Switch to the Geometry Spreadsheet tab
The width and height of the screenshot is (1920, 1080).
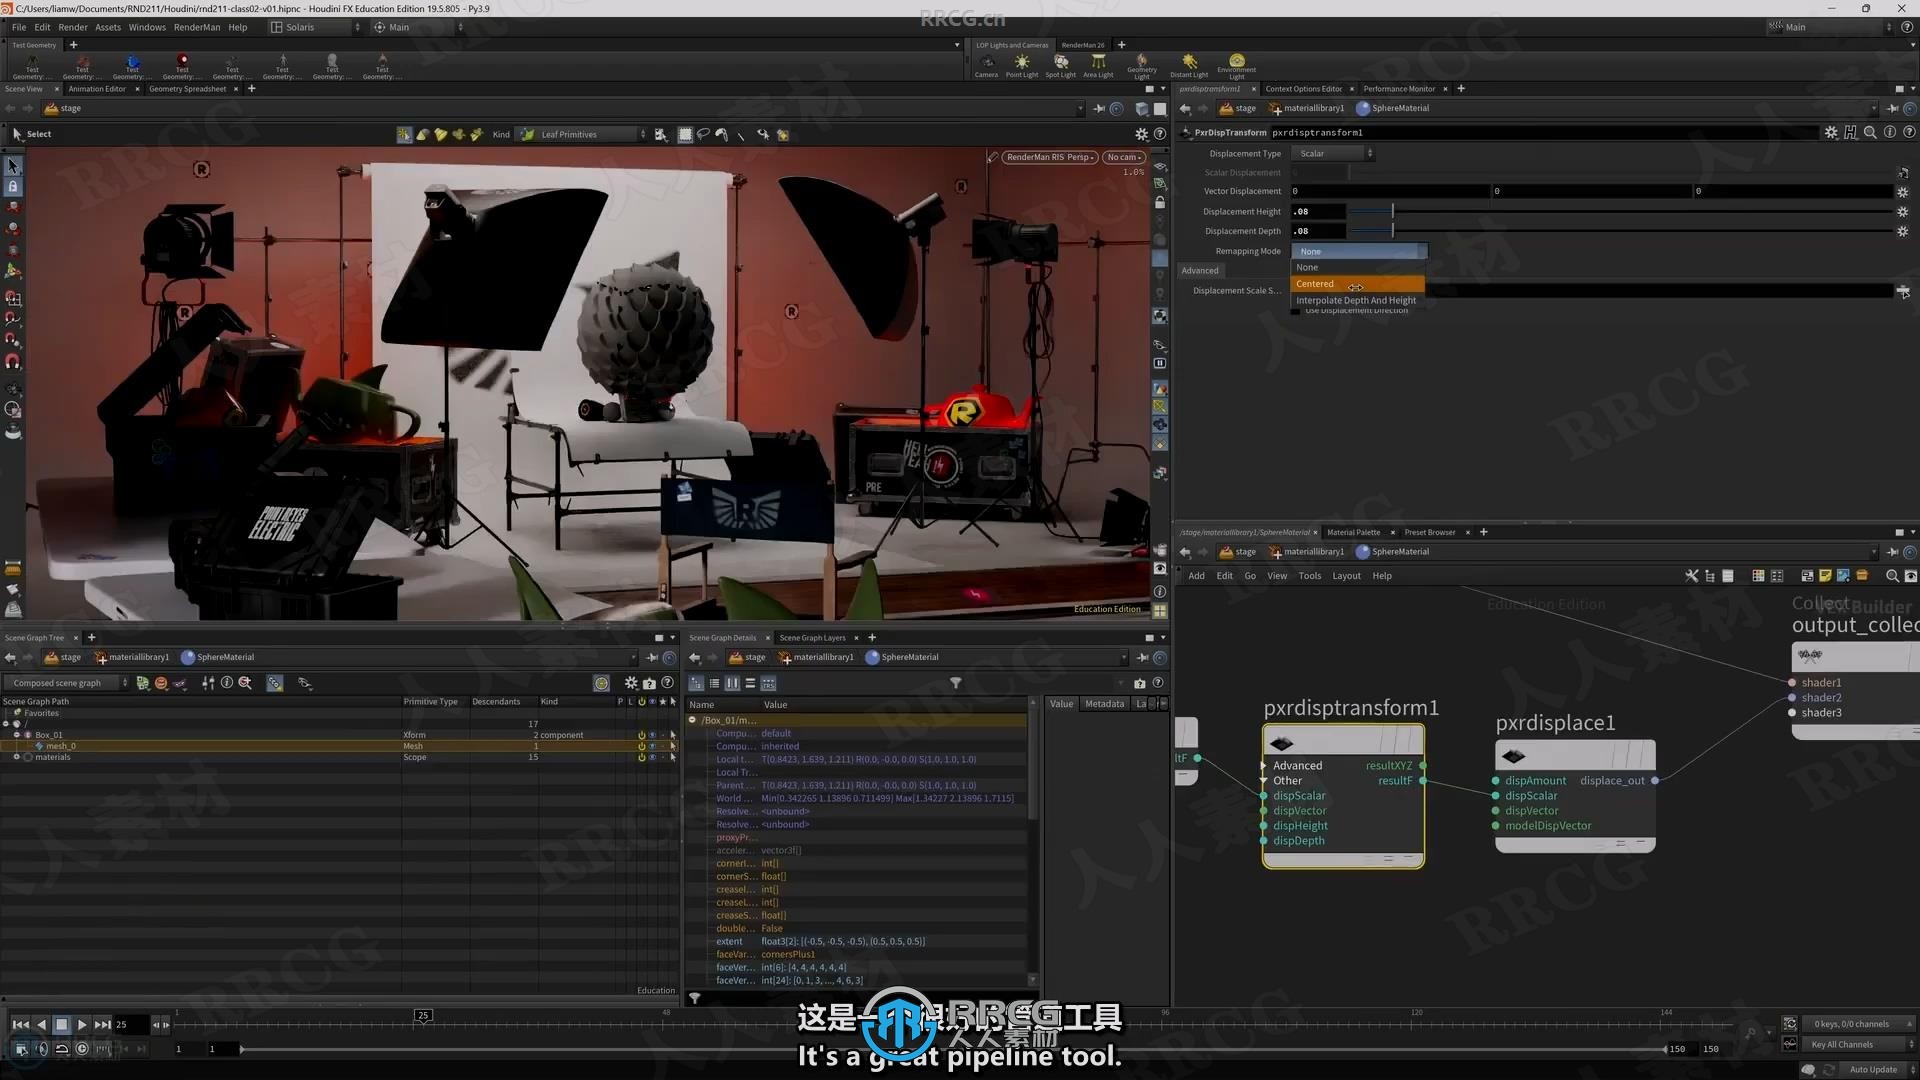(187, 89)
